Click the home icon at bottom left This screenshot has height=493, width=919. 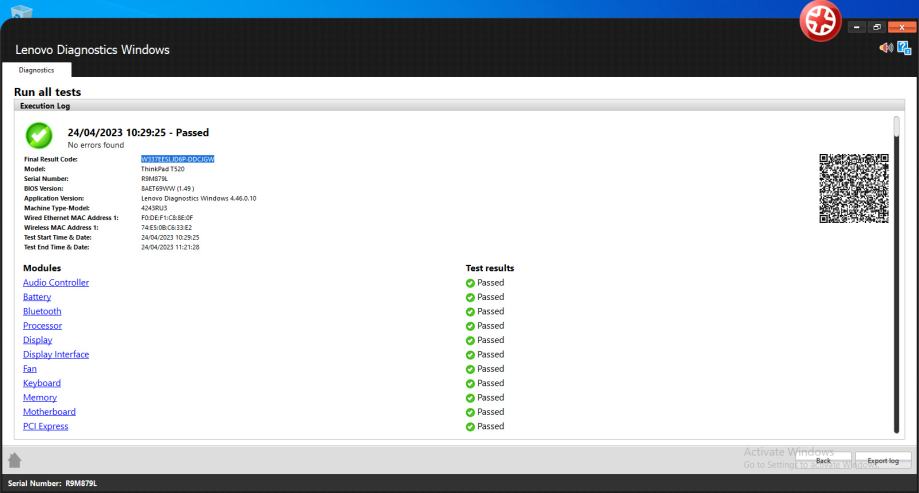tap(15, 460)
